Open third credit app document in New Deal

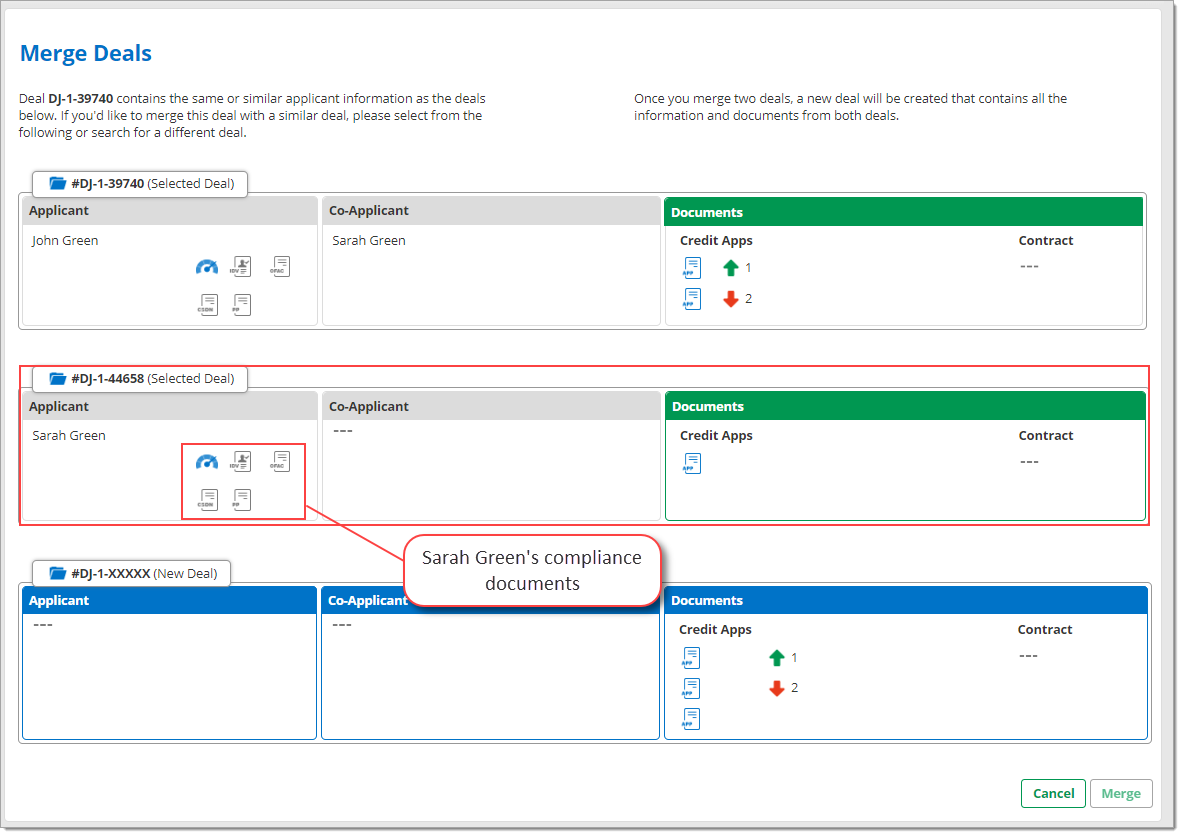691,719
